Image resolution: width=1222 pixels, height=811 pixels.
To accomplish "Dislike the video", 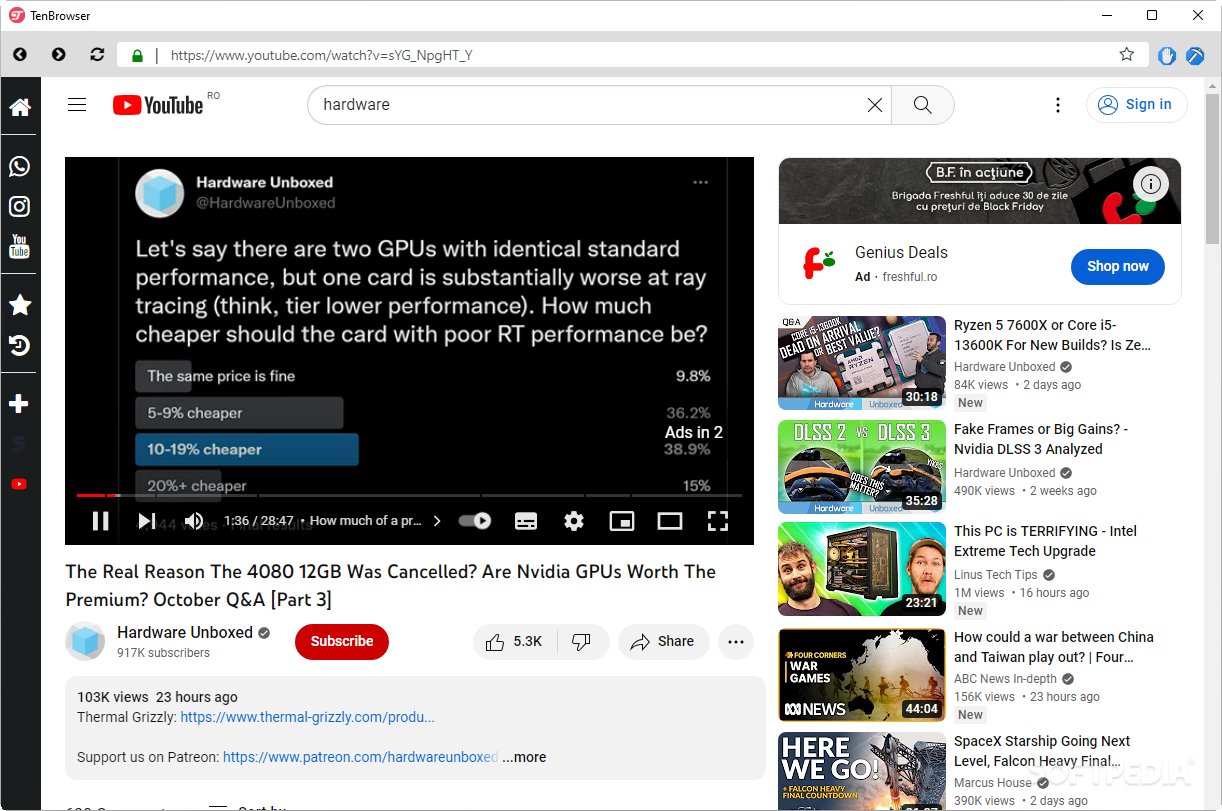I will pos(581,642).
